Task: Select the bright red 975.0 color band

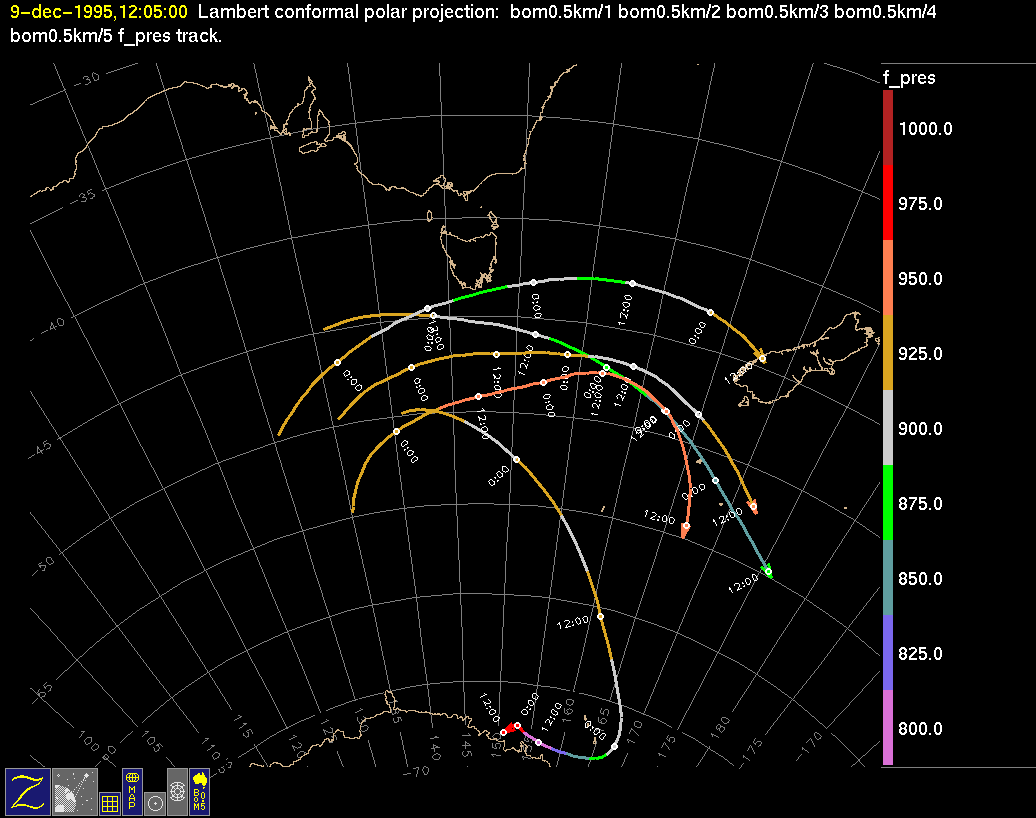Action: pos(888,203)
